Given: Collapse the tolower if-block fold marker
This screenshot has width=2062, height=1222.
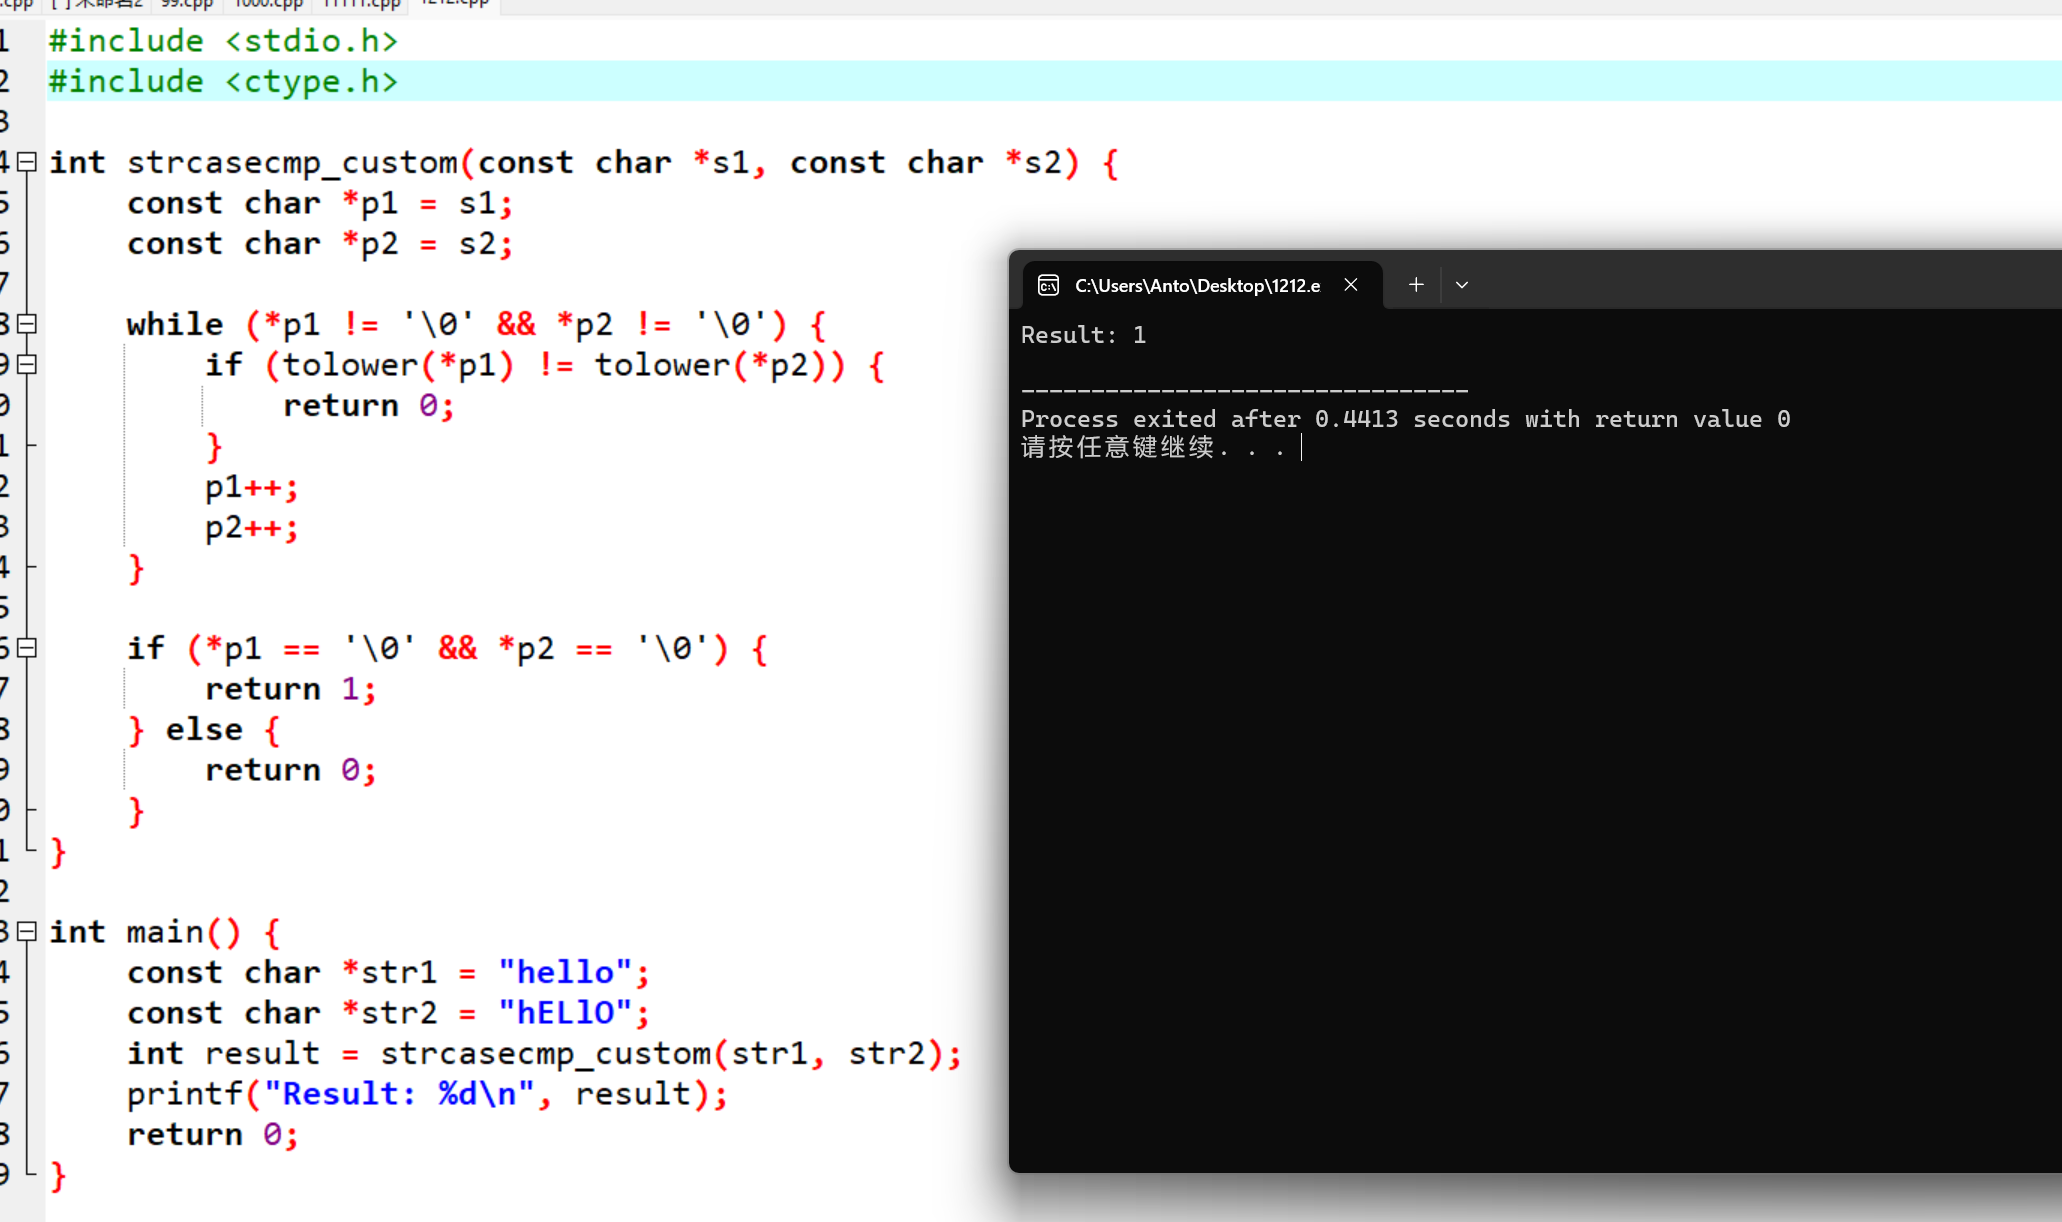Looking at the screenshot, I should (28, 365).
